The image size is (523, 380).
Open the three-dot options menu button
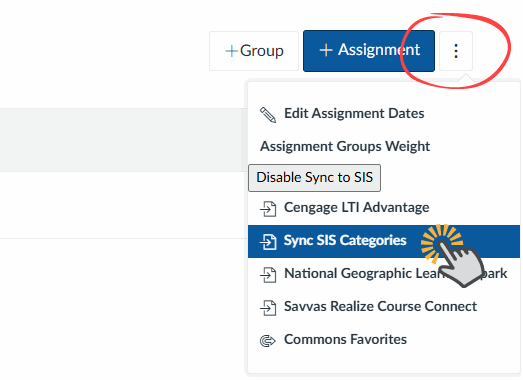[456, 51]
